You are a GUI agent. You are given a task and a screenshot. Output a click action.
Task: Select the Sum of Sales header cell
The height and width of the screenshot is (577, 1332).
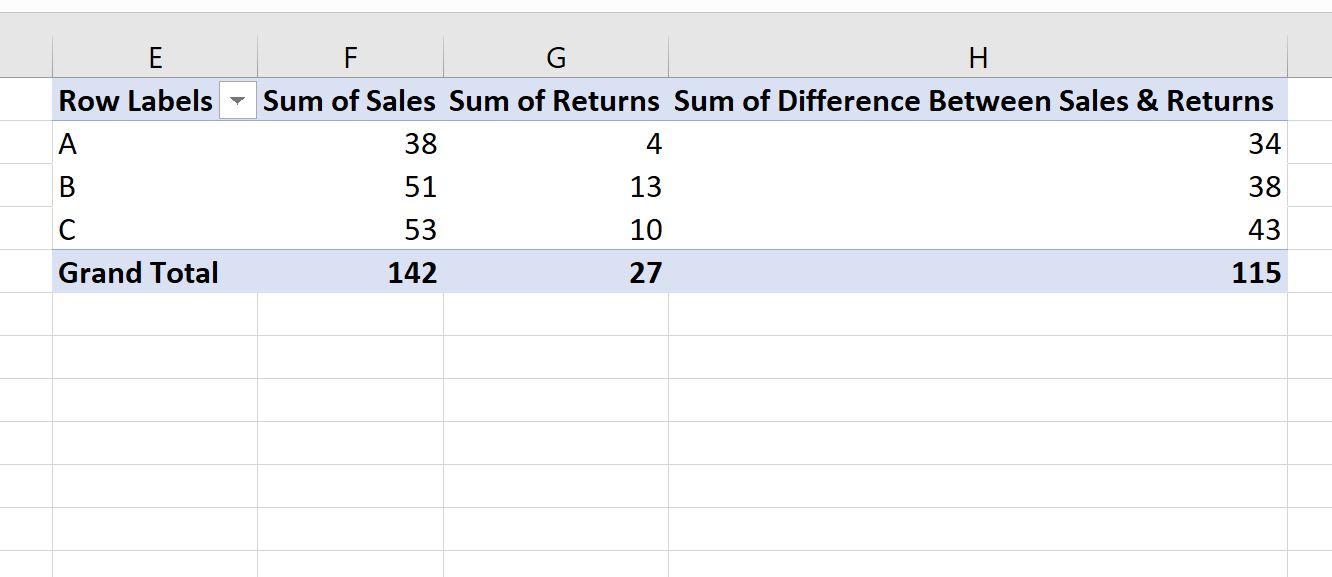tap(350, 101)
